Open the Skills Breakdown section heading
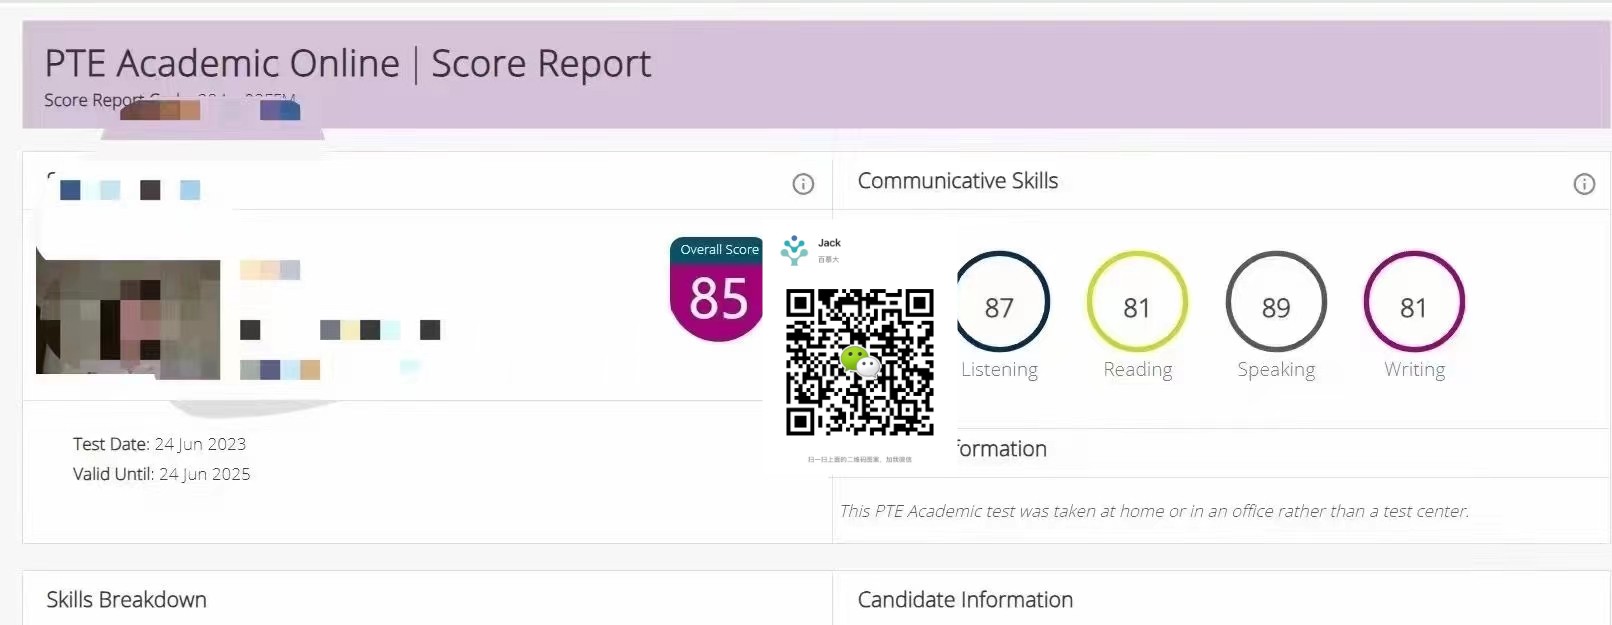 coord(126,600)
